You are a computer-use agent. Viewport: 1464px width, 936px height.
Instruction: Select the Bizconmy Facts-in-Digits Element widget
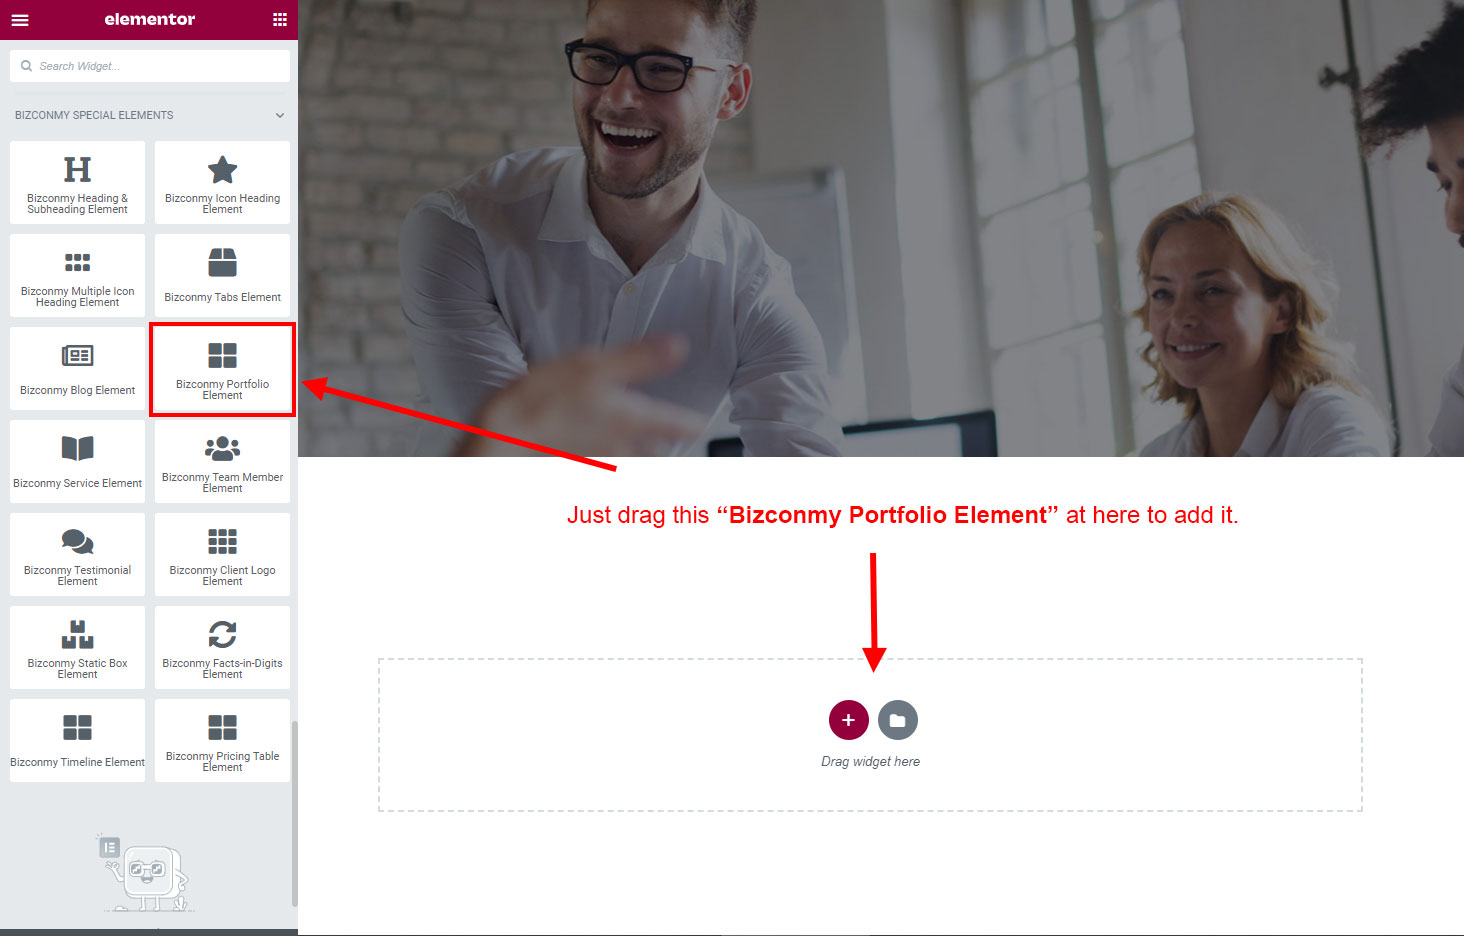[222, 648]
